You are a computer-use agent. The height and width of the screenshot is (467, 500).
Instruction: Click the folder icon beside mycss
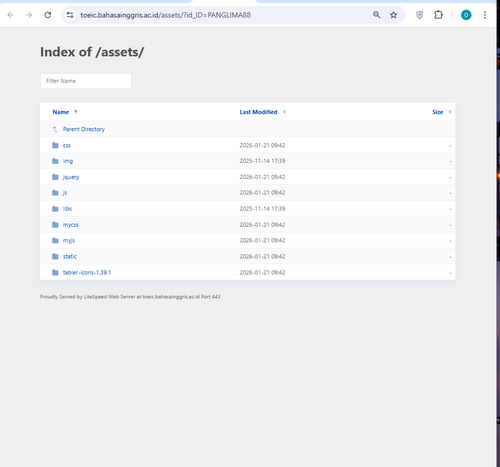pos(55,225)
